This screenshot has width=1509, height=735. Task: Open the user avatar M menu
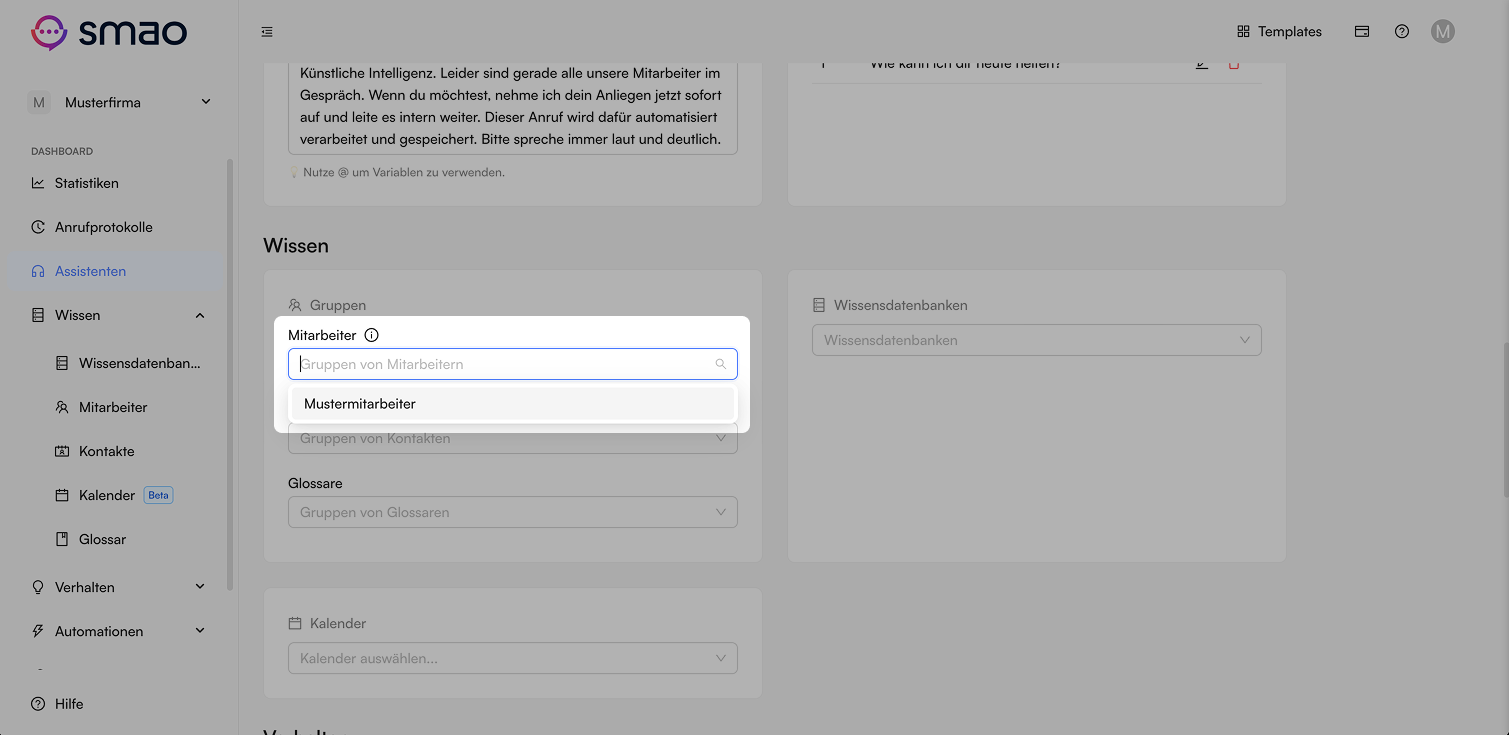(x=1442, y=32)
